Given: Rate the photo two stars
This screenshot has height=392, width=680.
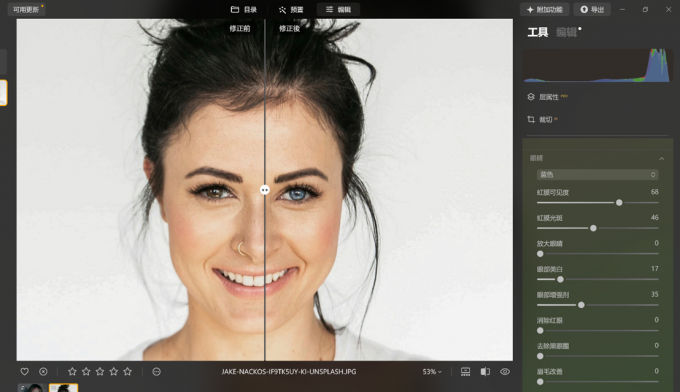Looking at the screenshot, I should click(x=86, y=372).
